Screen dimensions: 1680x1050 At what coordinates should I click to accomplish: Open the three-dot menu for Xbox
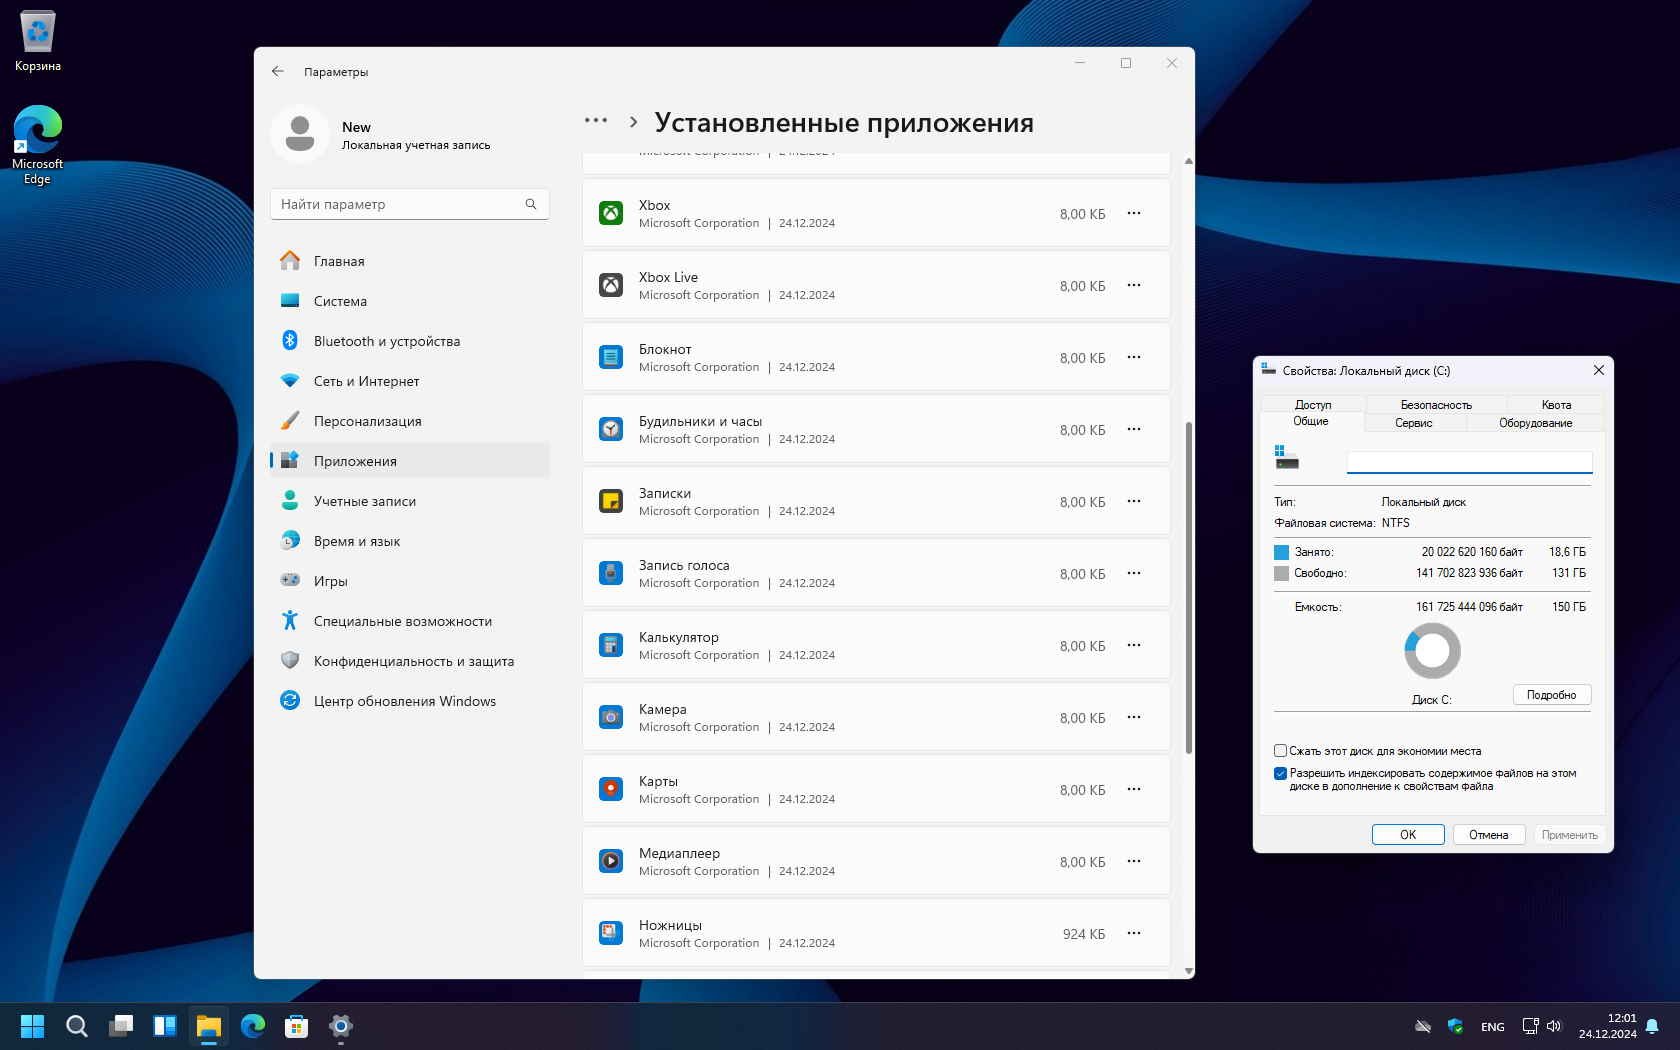(1134, 213)
